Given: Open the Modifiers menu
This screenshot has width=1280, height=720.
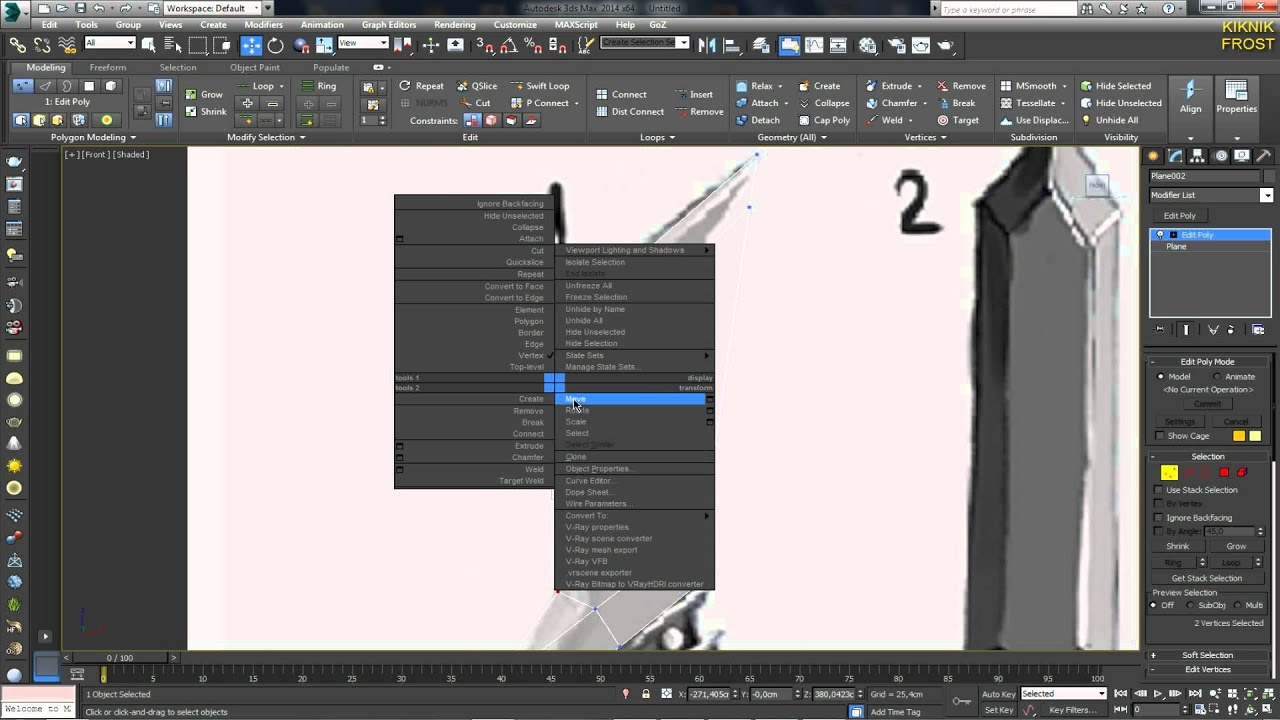Looking at the screenshot, I should coord(263,24).
